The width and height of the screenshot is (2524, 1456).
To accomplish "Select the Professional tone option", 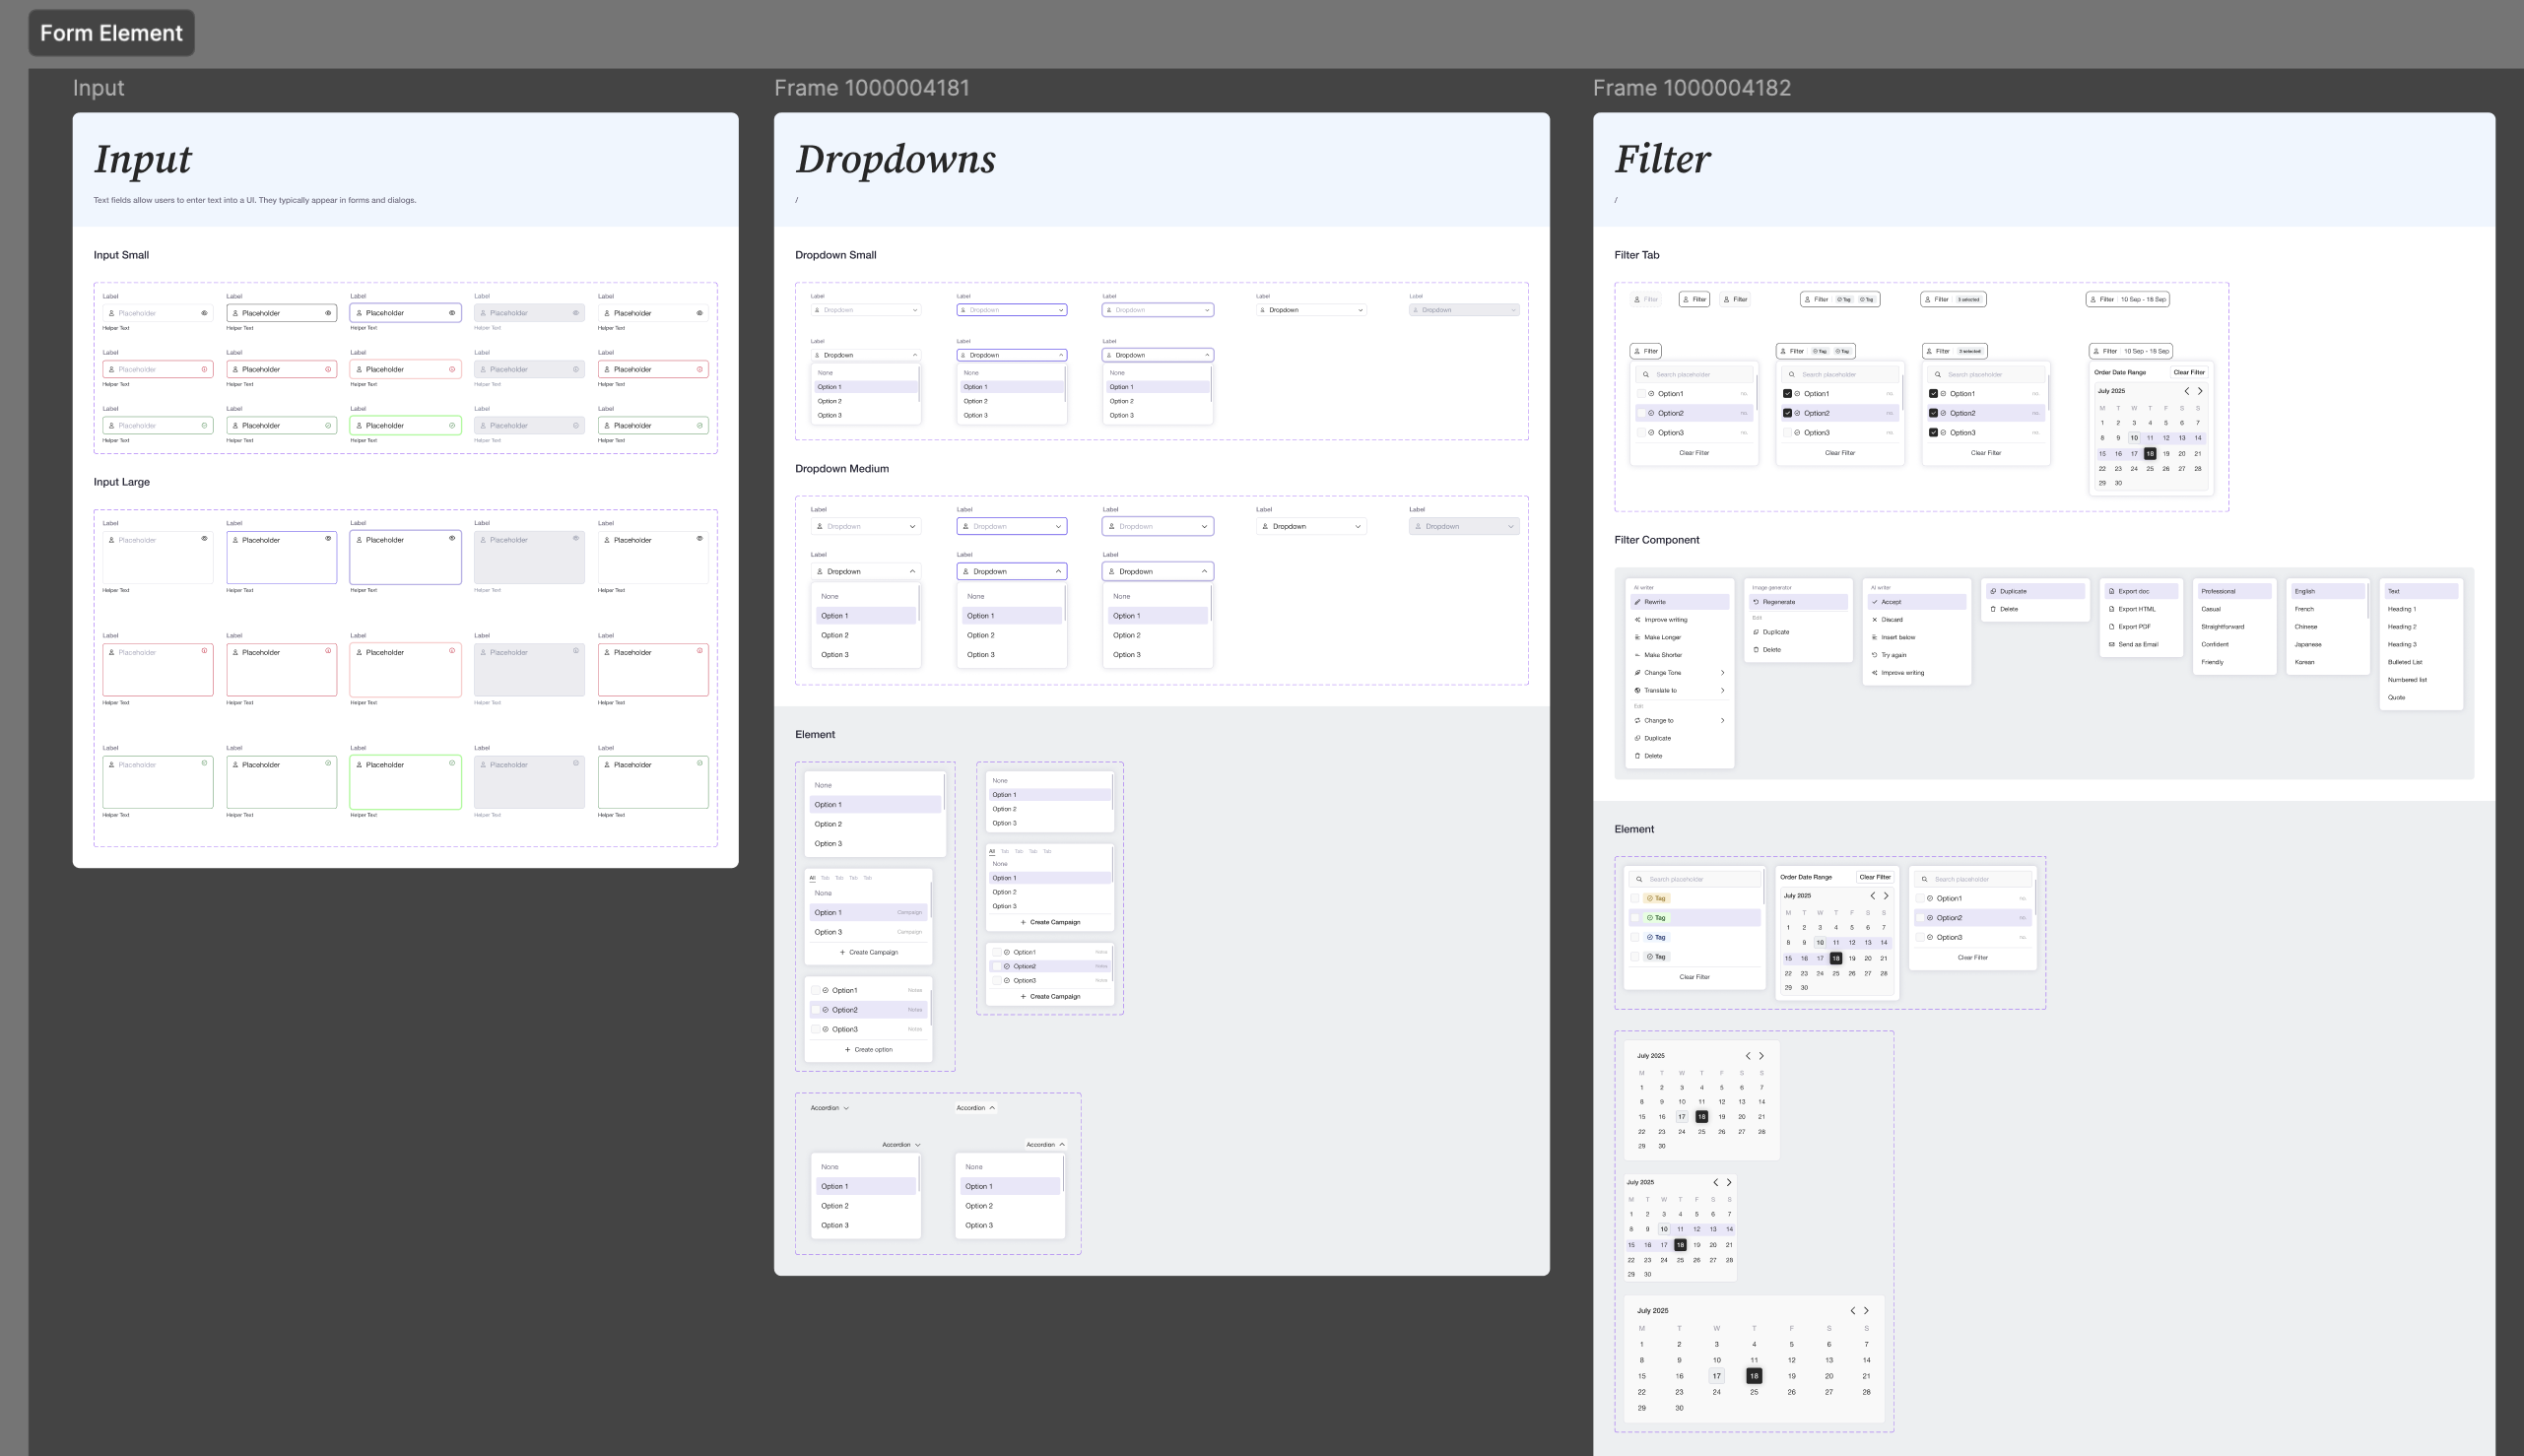I will (2234, 591).
